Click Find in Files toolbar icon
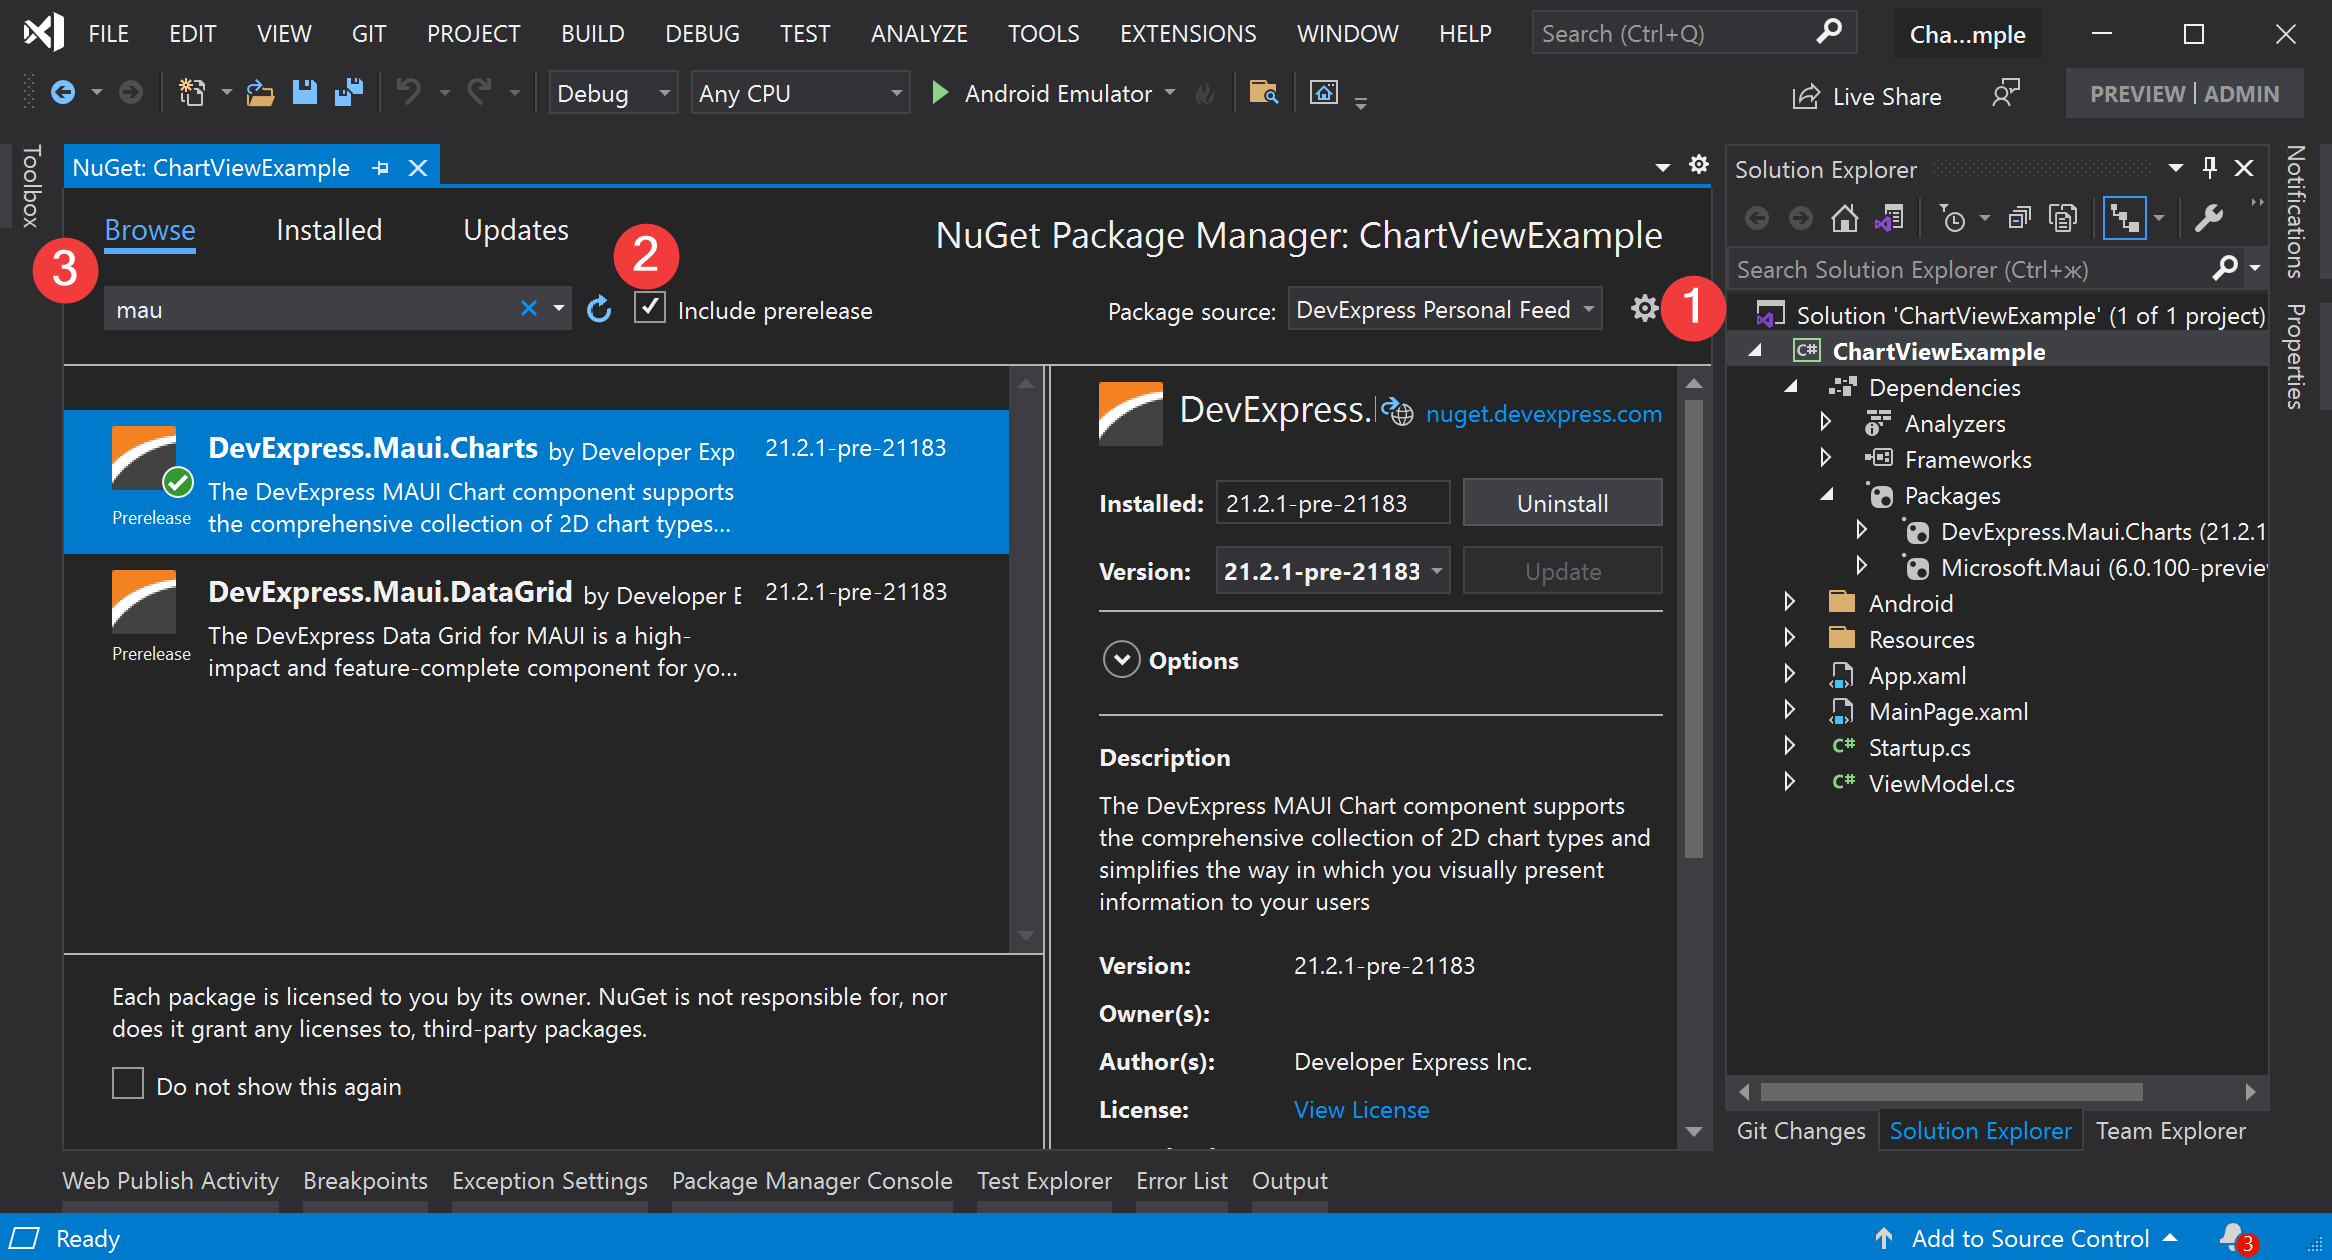This screenshot has height=1260, width=2332. [x=1263, y=93]
